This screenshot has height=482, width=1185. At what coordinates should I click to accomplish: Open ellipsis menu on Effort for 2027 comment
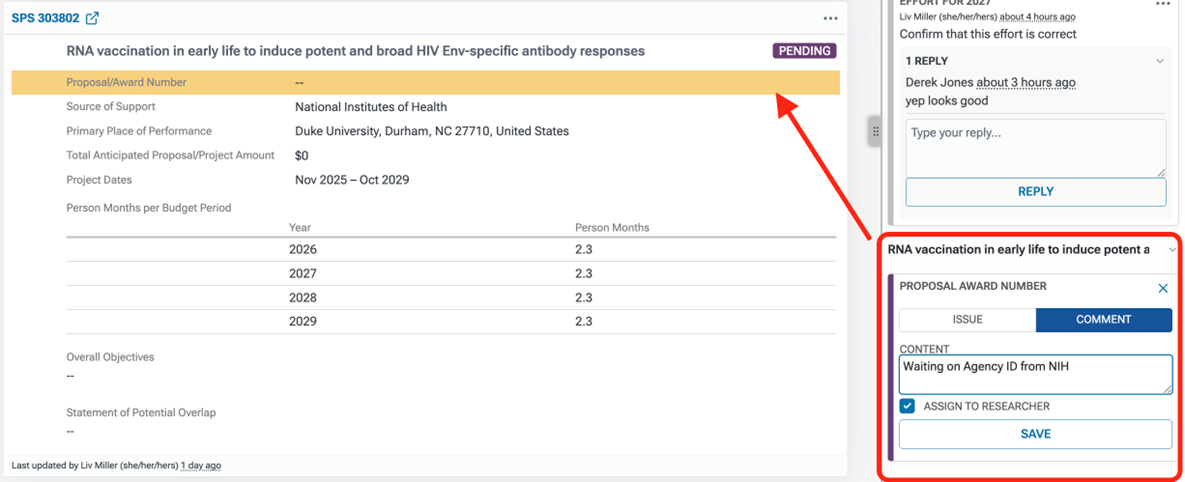click(x=1161, y=4)
